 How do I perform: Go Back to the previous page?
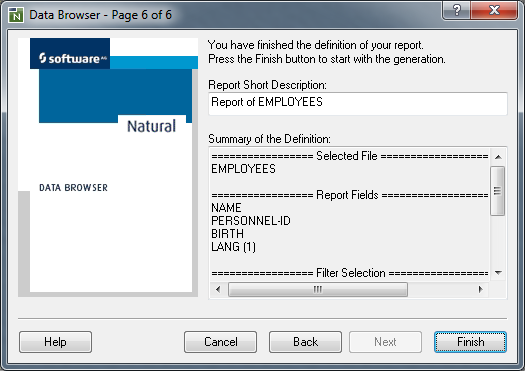[x=305, y=342]
